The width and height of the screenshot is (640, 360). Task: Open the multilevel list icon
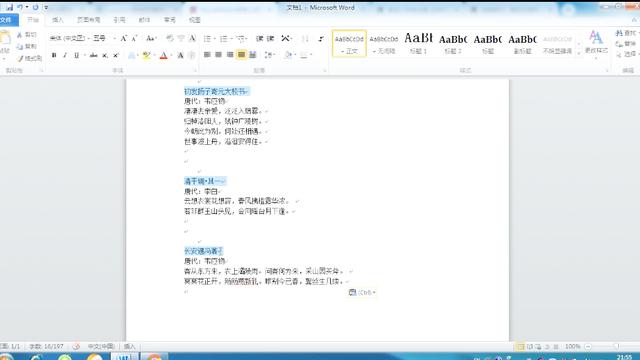(x=241, y=38)
